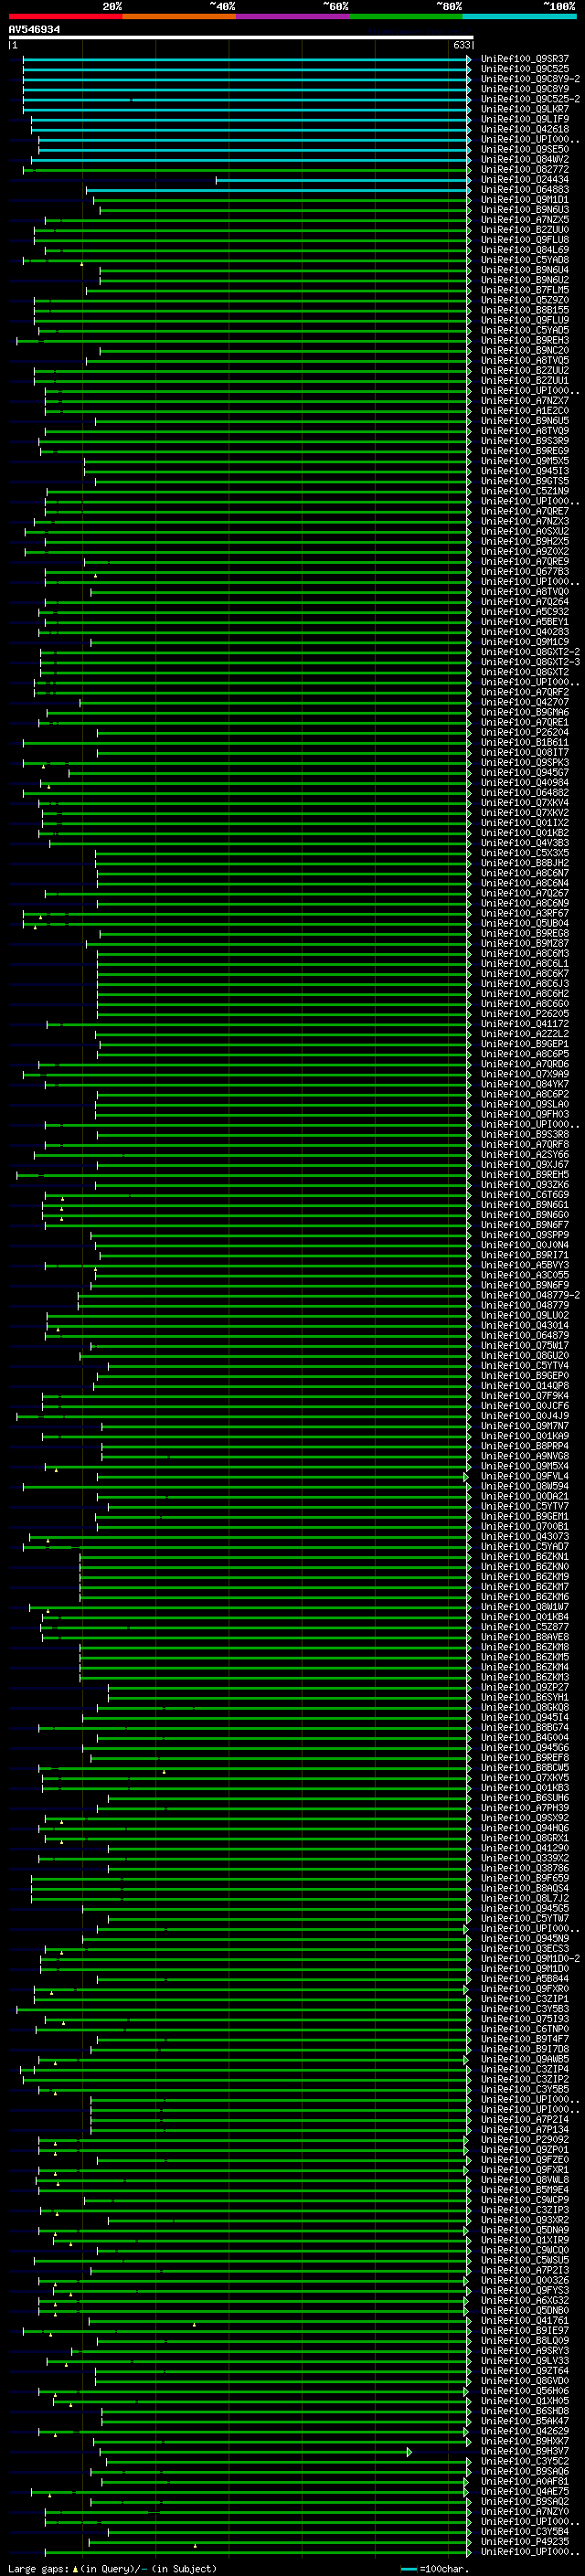Click hit label UniRef100_B8B155
The width and height of the screenshot is (585, 2576).
point(525,310)
